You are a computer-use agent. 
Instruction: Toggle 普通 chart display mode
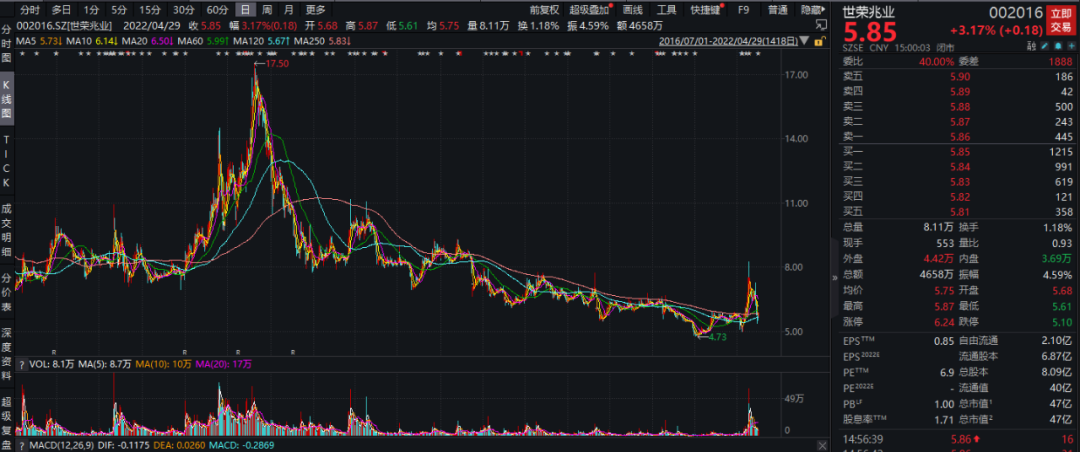777,10
